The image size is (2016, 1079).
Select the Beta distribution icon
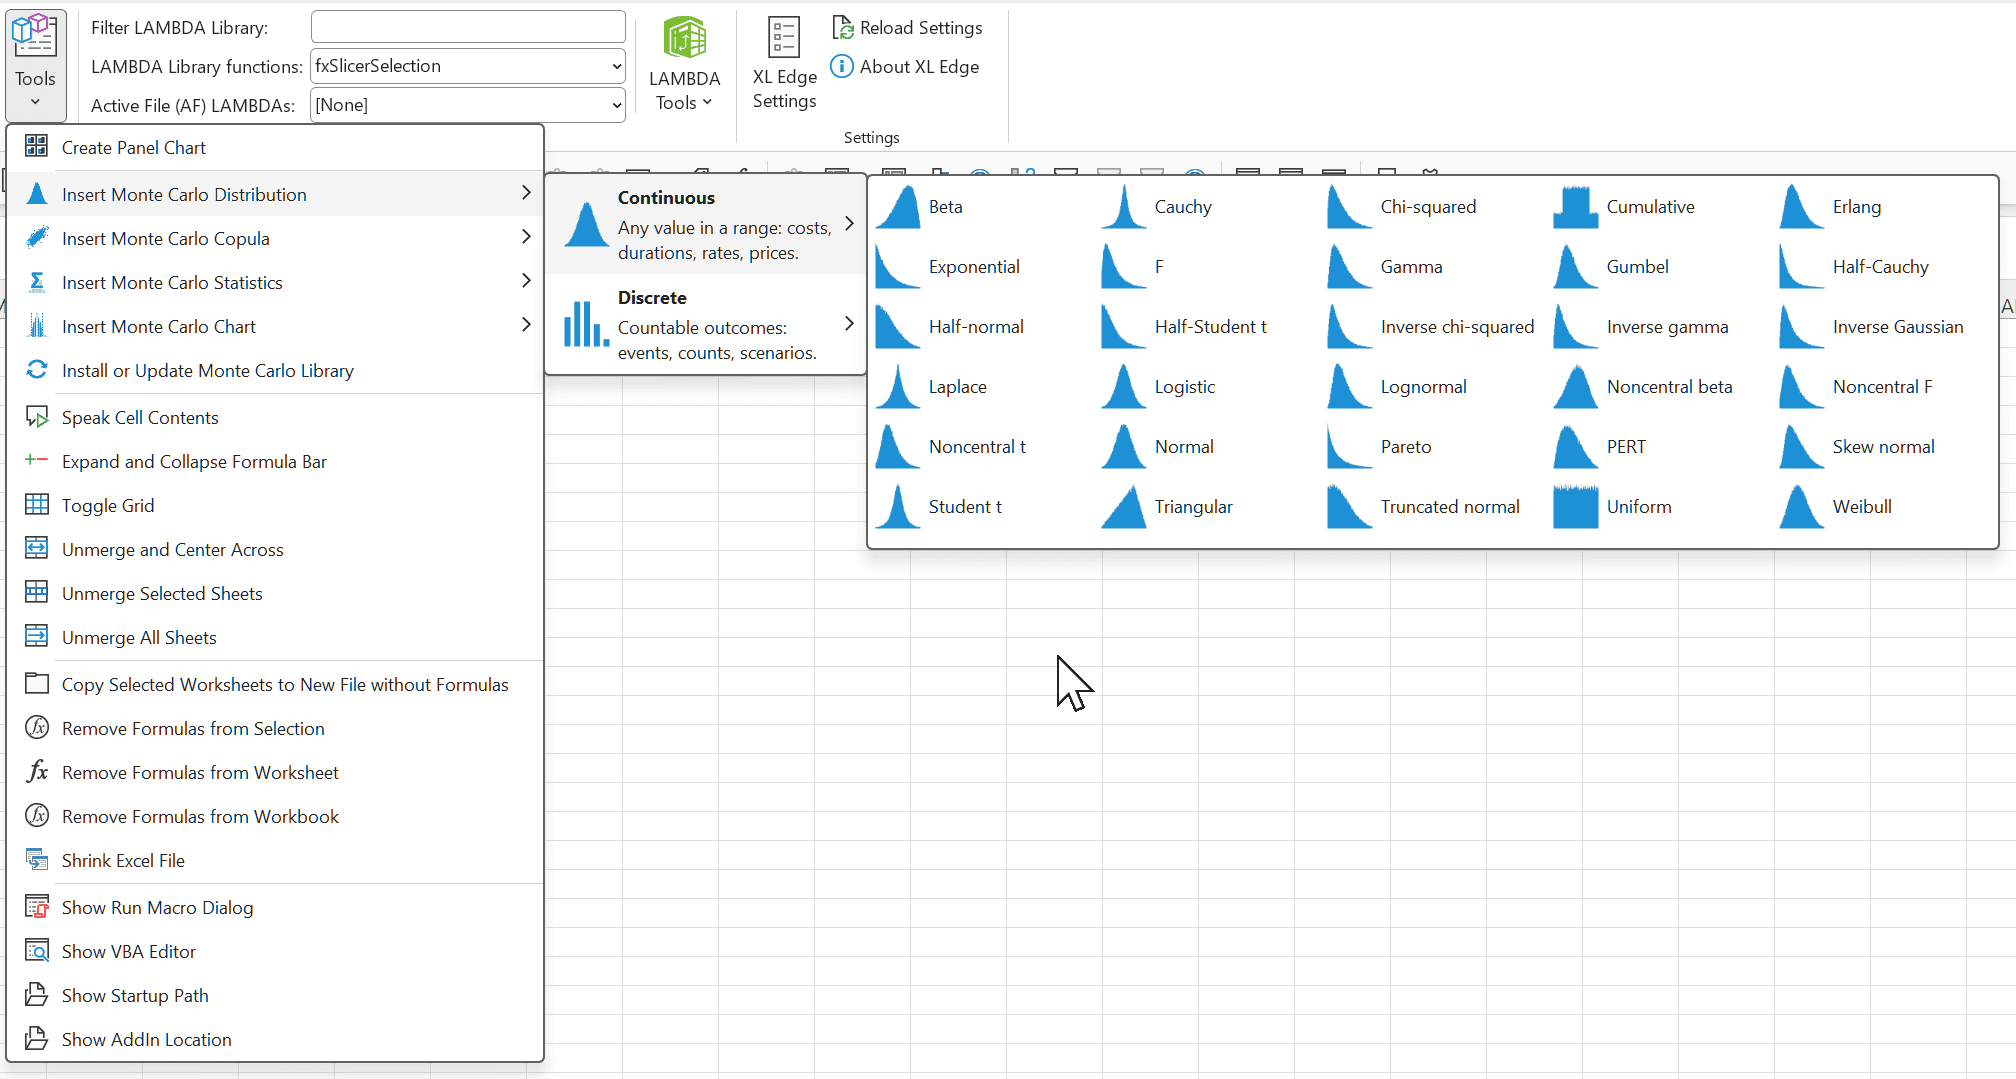(898, 207)
